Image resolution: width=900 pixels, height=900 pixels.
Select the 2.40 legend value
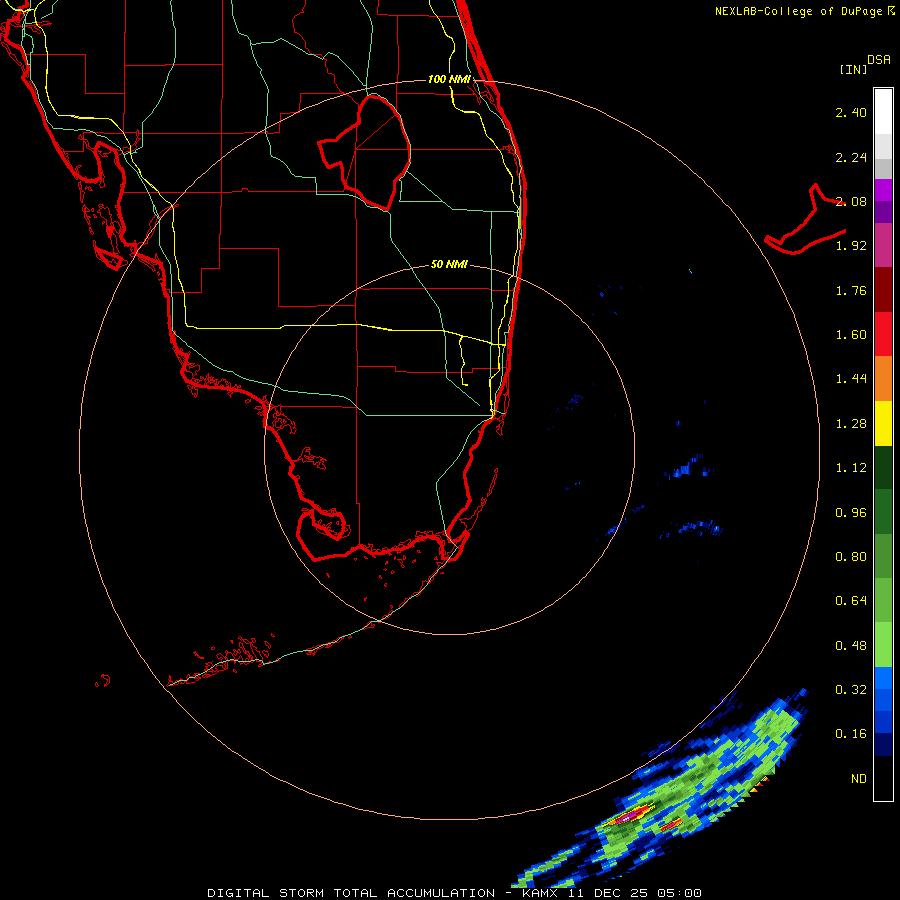[x=851, y=112]
